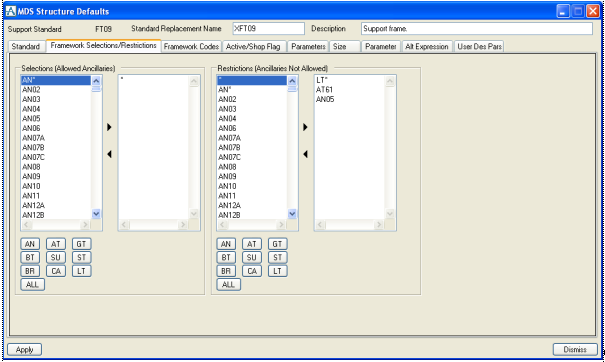The image size is (605, 362).
Task: Show ALL ancillaries in Restrictions list
Action: point(228,284)
